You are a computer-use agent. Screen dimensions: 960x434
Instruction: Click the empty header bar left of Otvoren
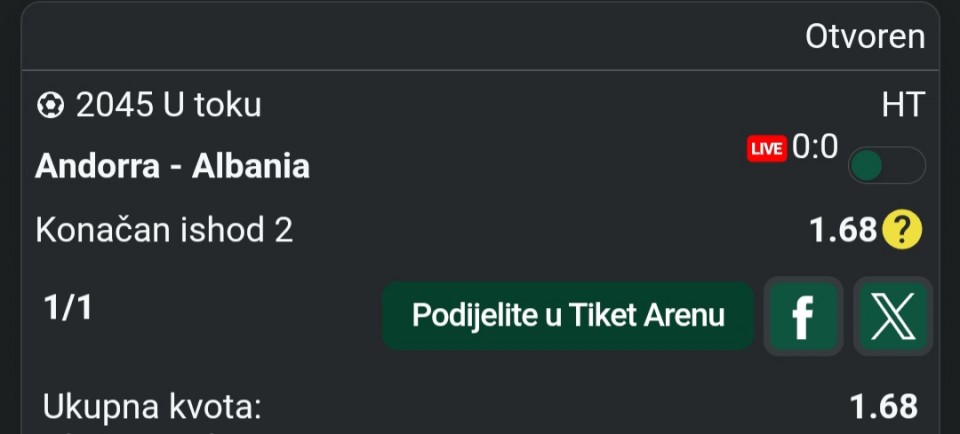(x=400, y=37)
